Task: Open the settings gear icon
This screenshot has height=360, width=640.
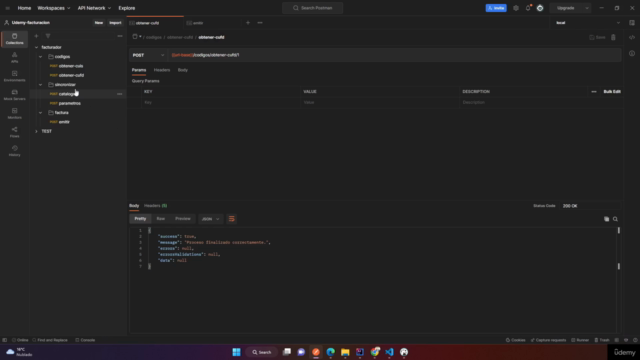Action: 516,8
